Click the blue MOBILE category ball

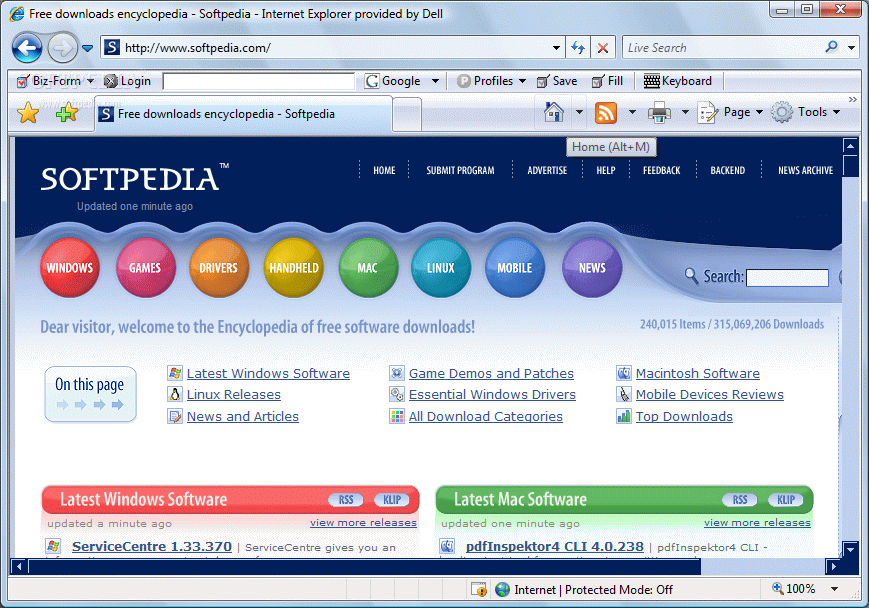point(515,268)
